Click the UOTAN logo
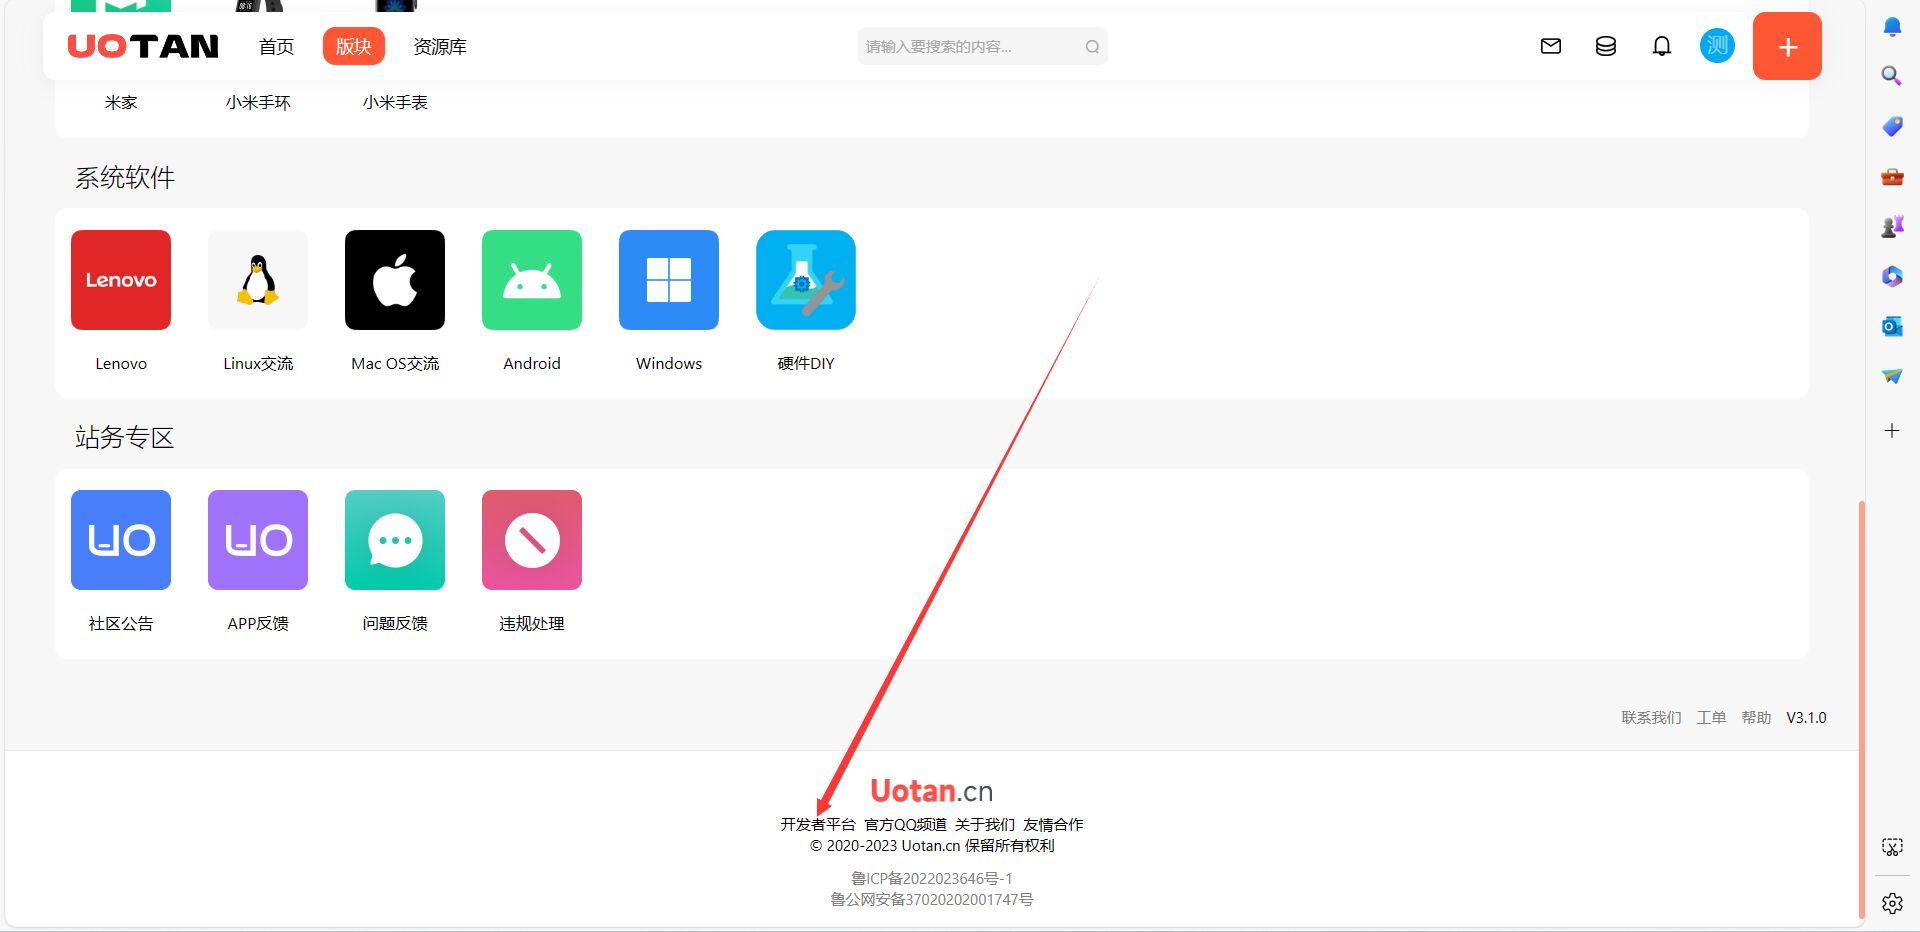 point(143,46)
